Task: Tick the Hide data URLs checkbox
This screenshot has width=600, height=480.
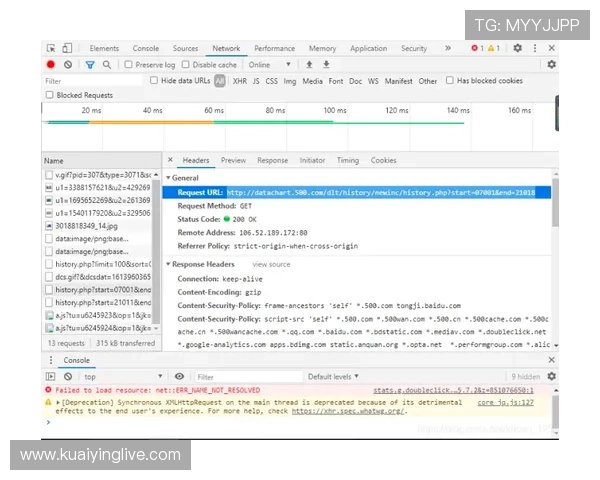Action: (154, 81)
